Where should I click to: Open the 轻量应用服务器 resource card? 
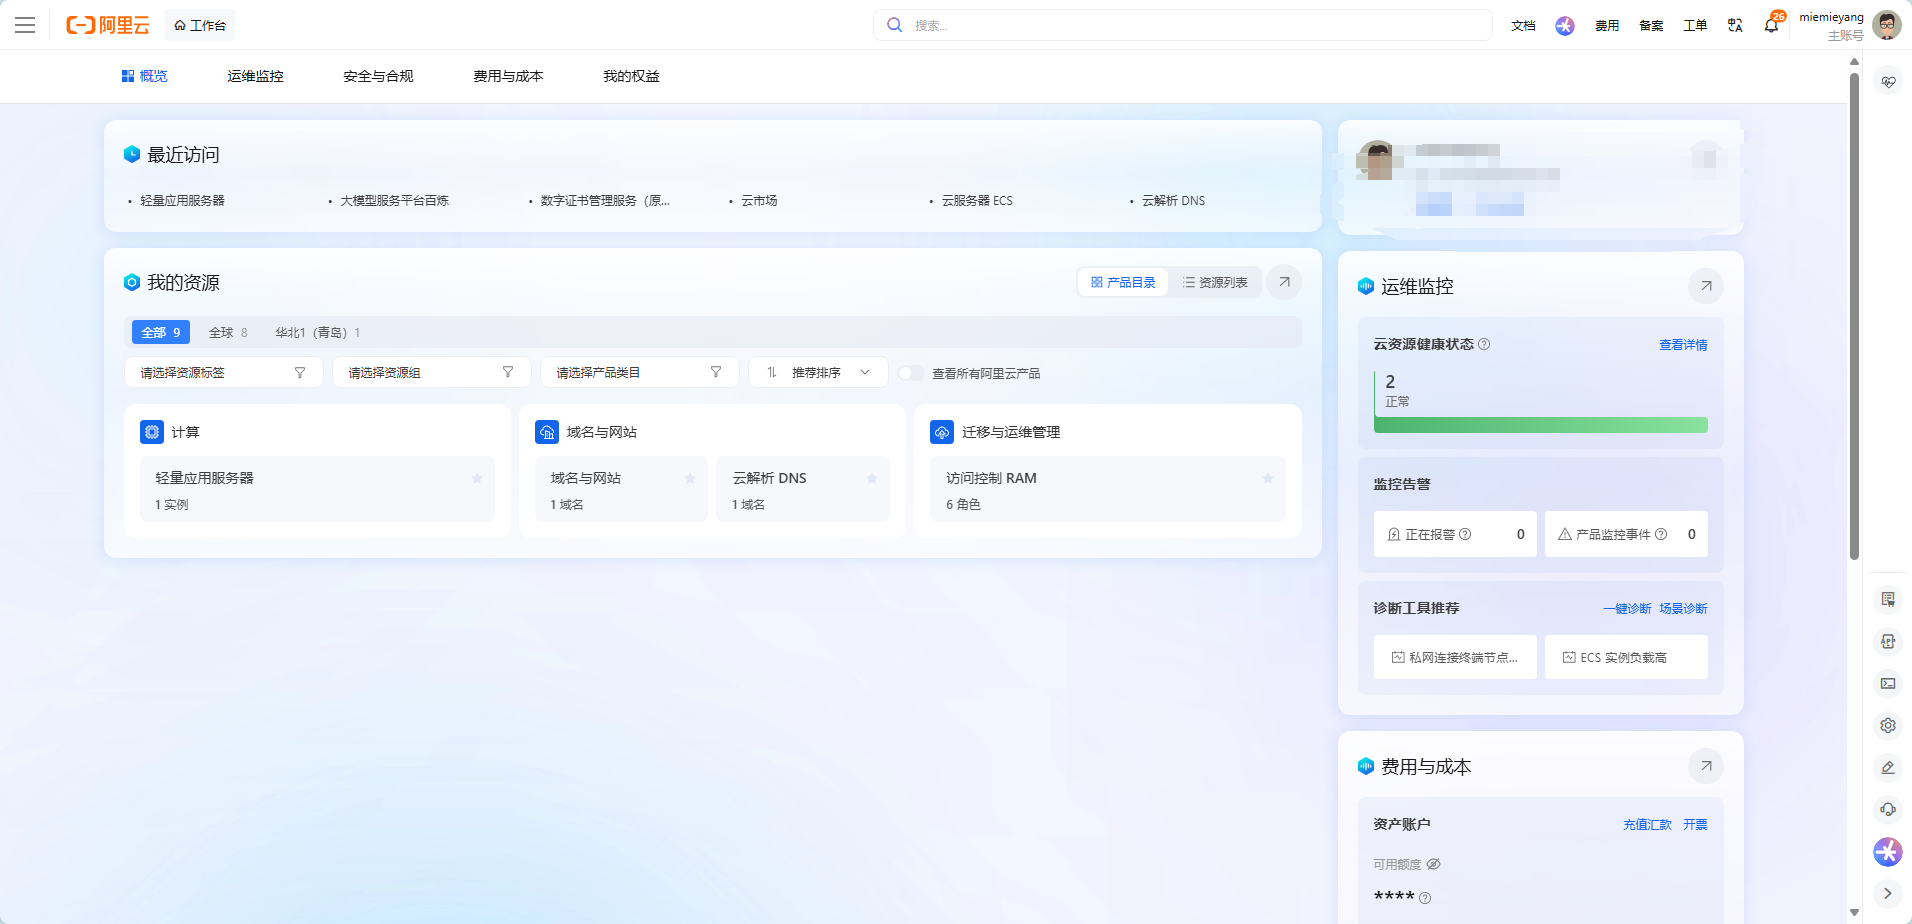(x=317, y=489)
